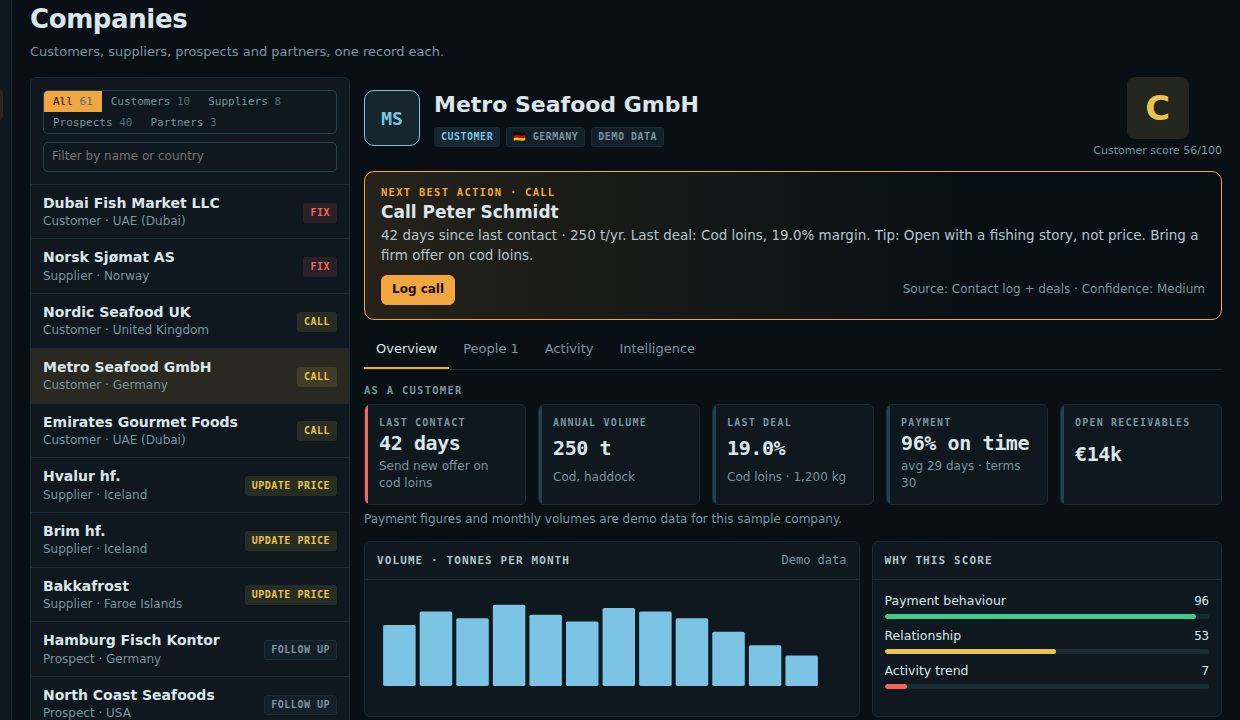Click the CUSTOMER tag under the company name

467,136
